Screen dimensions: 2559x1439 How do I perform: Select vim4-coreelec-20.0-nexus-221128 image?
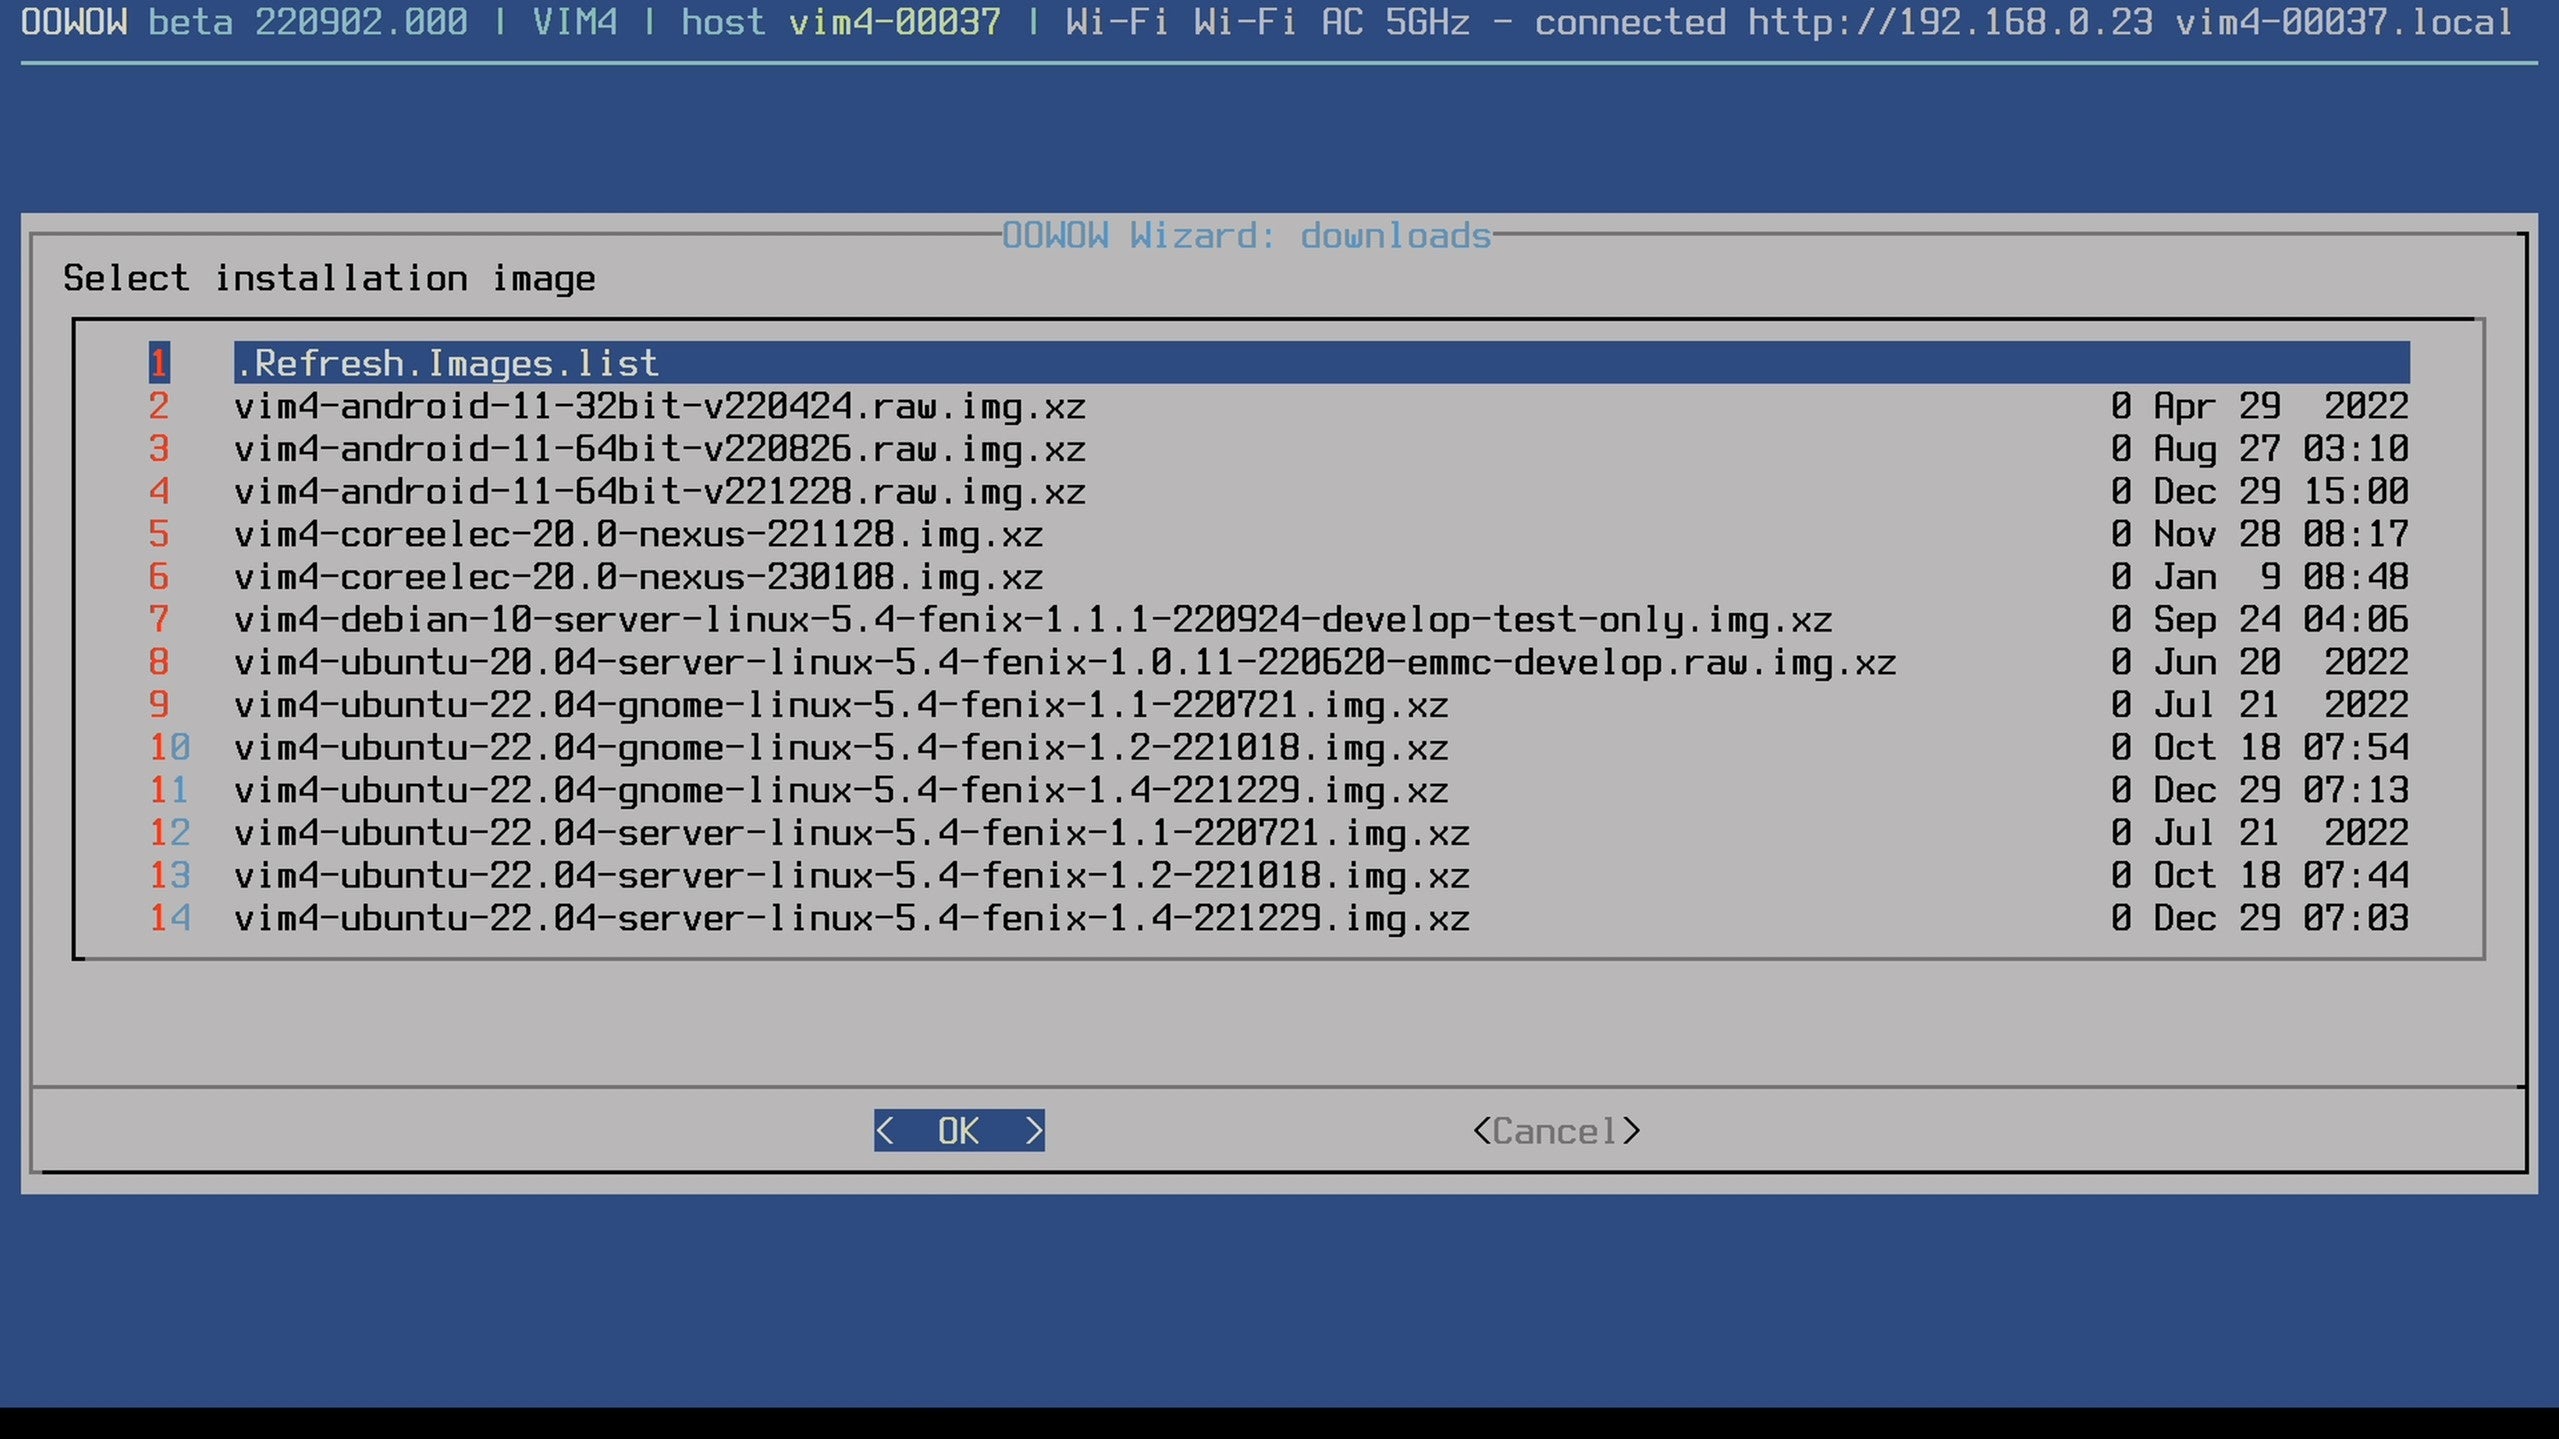click(638, 534)
